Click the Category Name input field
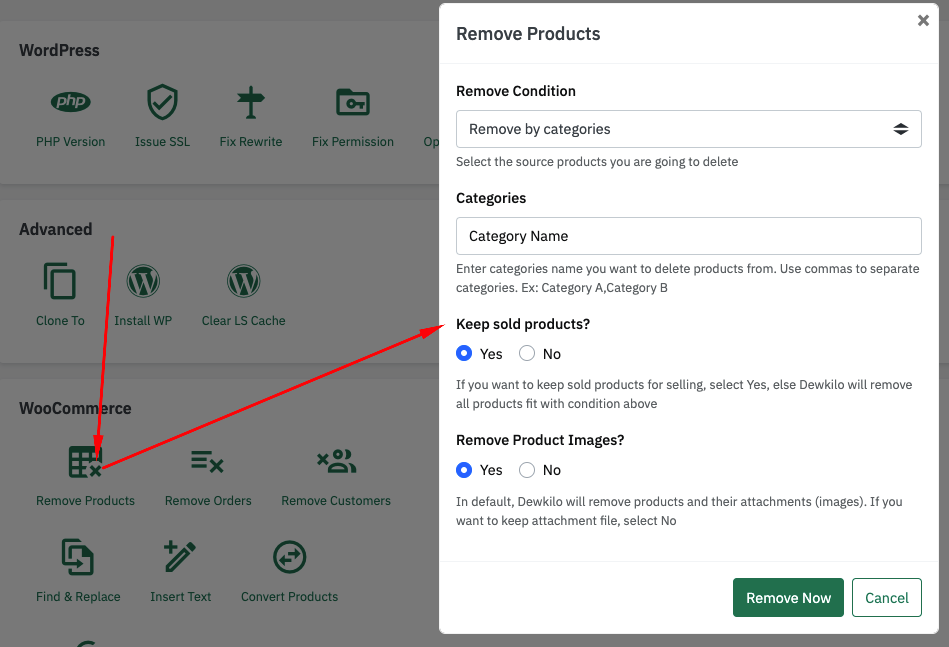This screenshot has width=949, height=647. point(689,236)
